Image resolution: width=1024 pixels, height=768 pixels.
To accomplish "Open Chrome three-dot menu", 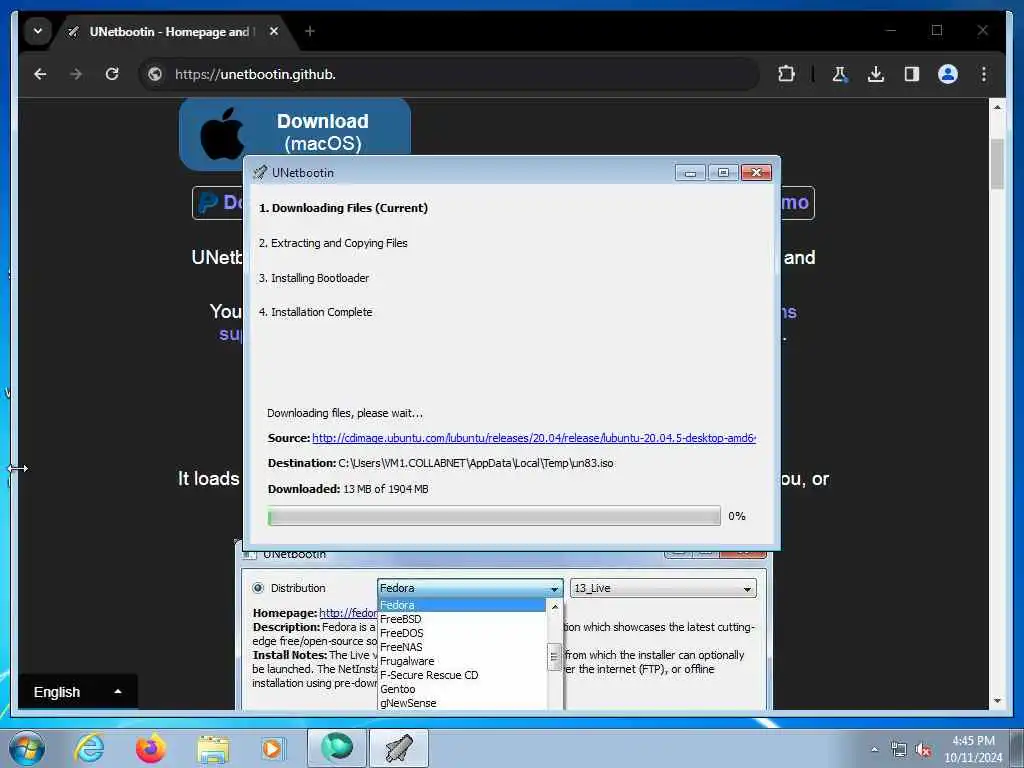I will click(984, 74).
